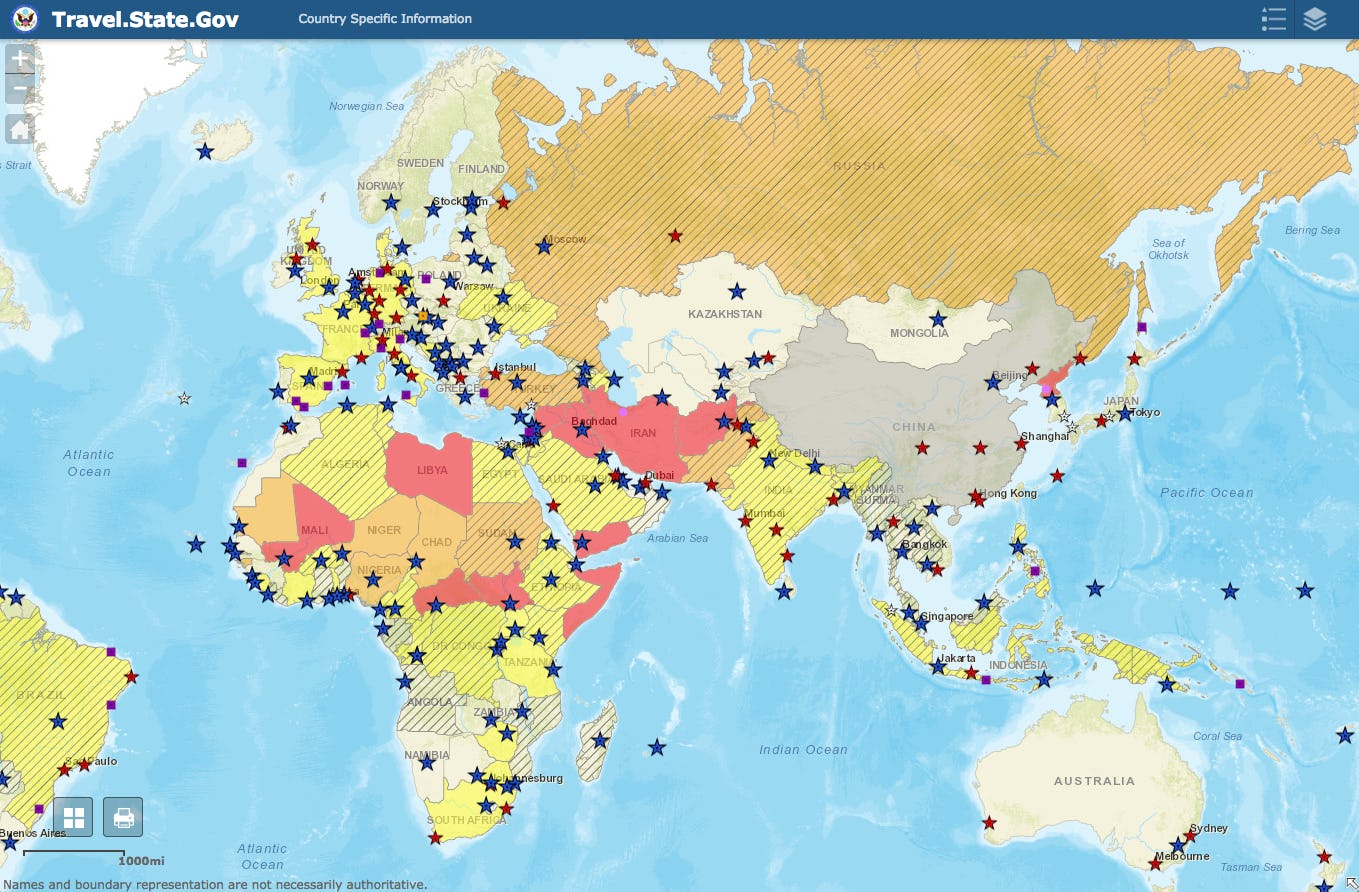Image resolution: width=1359 pixels, height=892 pixels.
Task: Select the Department of State seal logo
Action: [x=24, y=18]
